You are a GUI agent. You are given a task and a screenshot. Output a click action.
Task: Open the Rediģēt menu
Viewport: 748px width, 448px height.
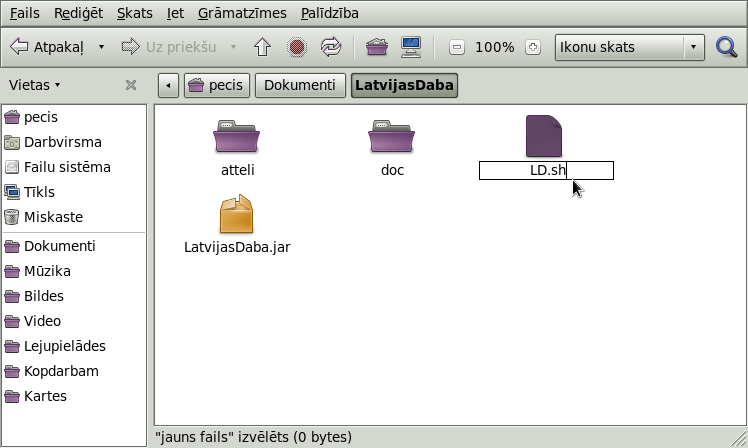click(x=78, y=13)
